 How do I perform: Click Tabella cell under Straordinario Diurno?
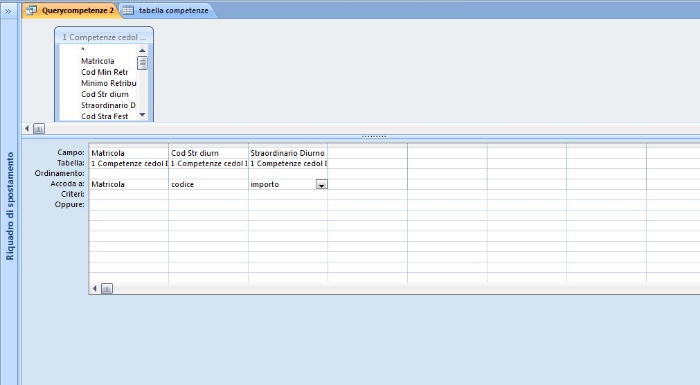tap(288, 163)
